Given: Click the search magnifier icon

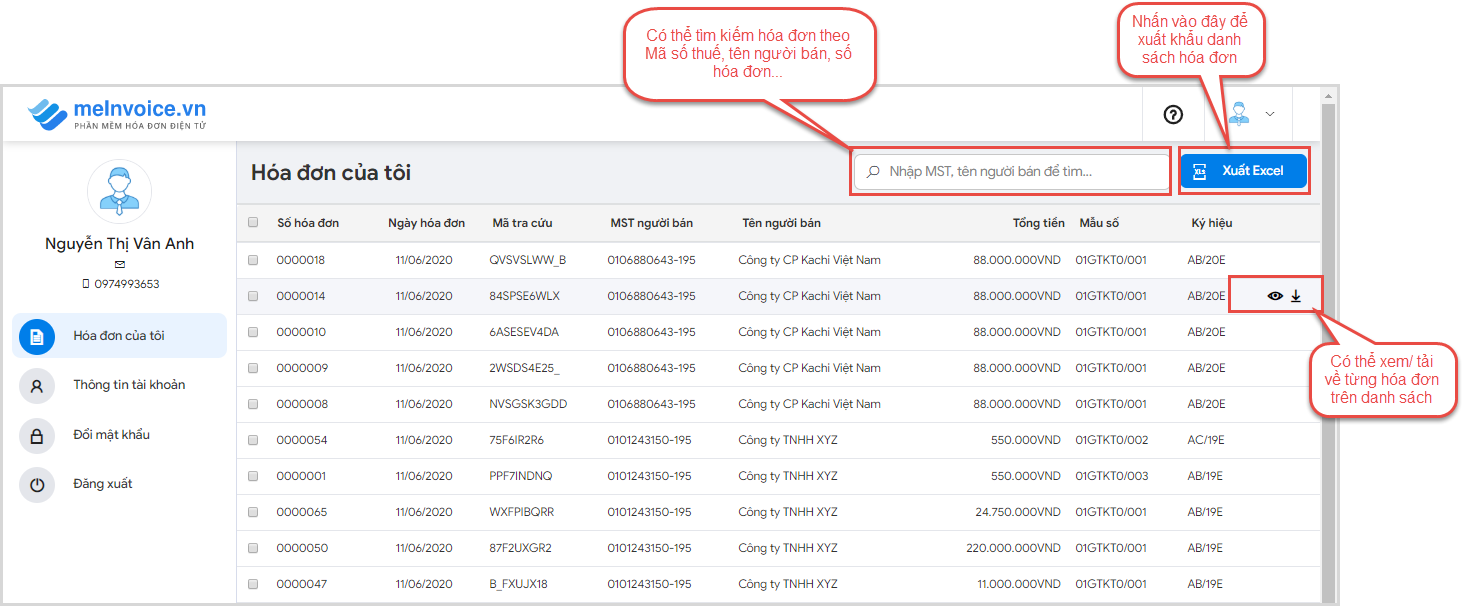Looking at the screenshot, I should tap(873, 171).
